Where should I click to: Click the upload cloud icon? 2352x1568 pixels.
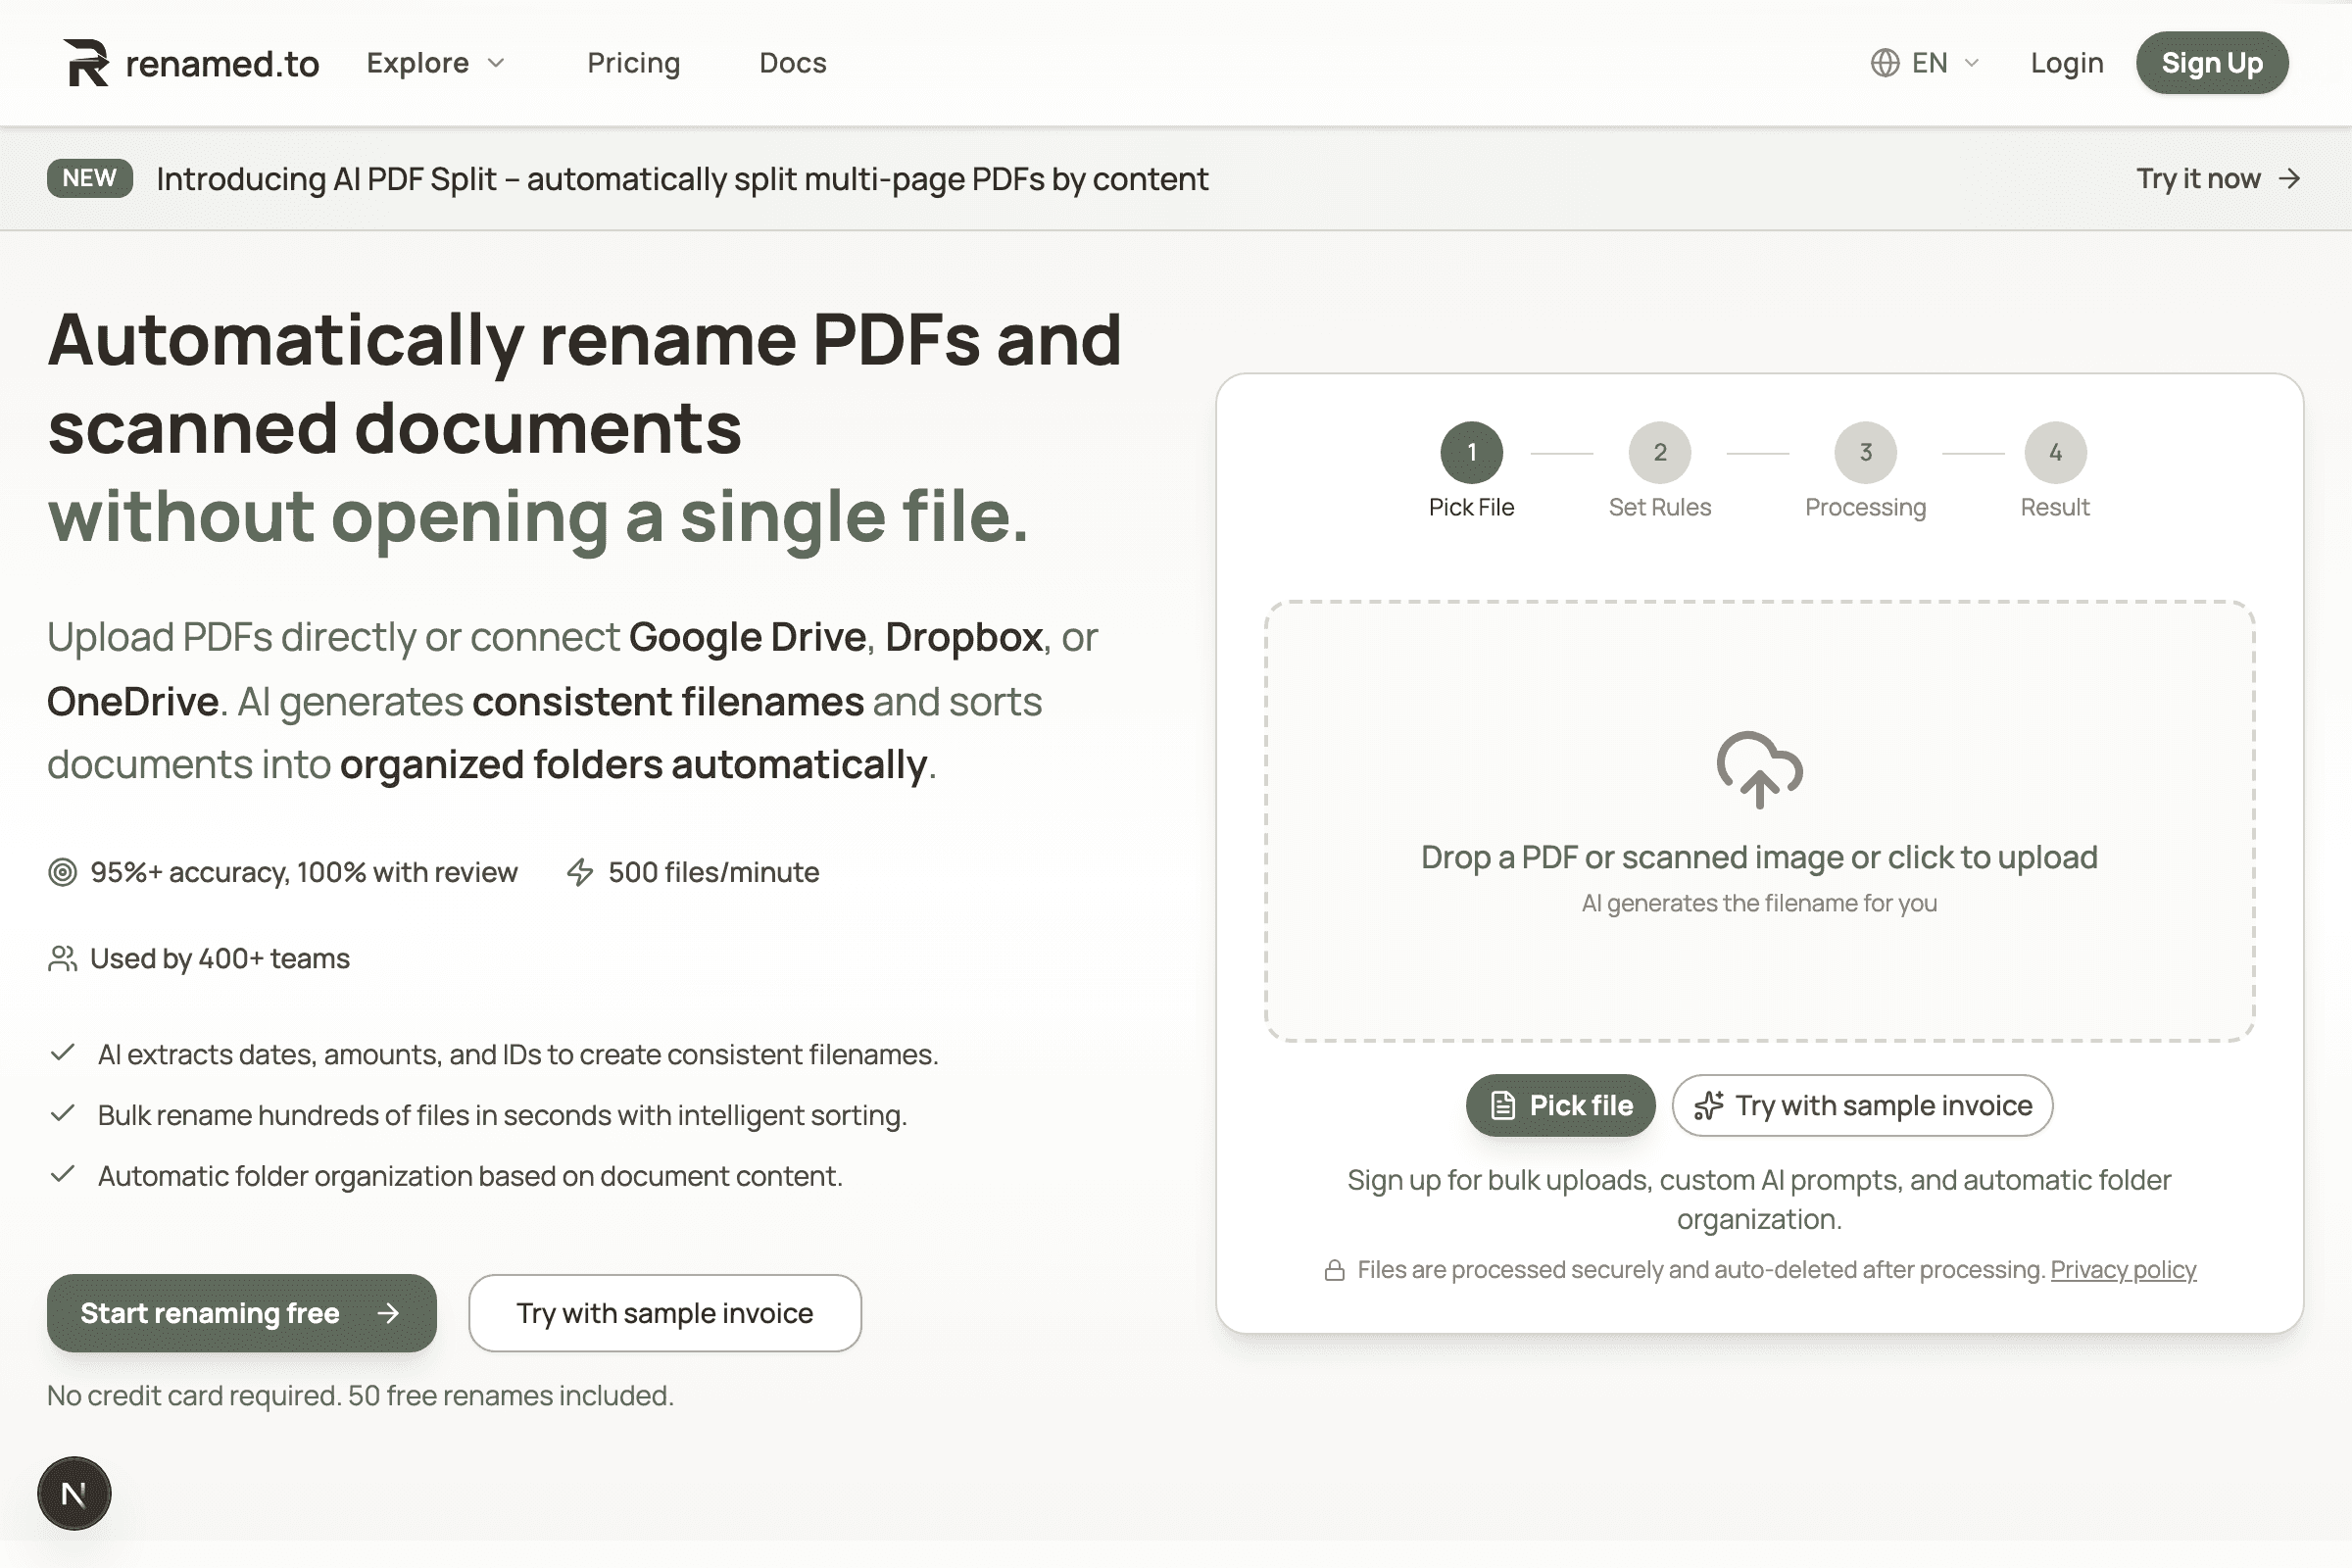pos(1759,770)
